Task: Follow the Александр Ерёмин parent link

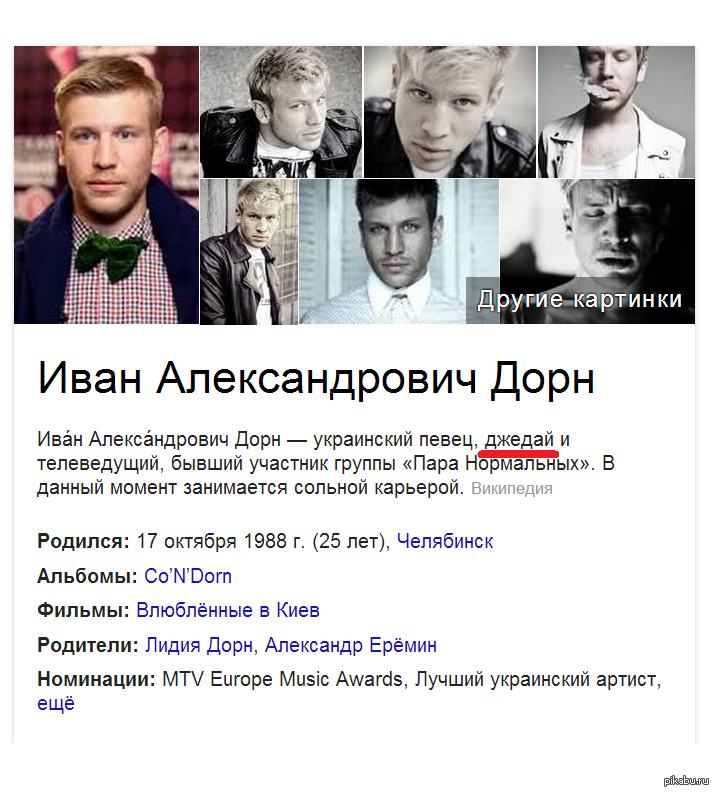Action: (350, 645)
